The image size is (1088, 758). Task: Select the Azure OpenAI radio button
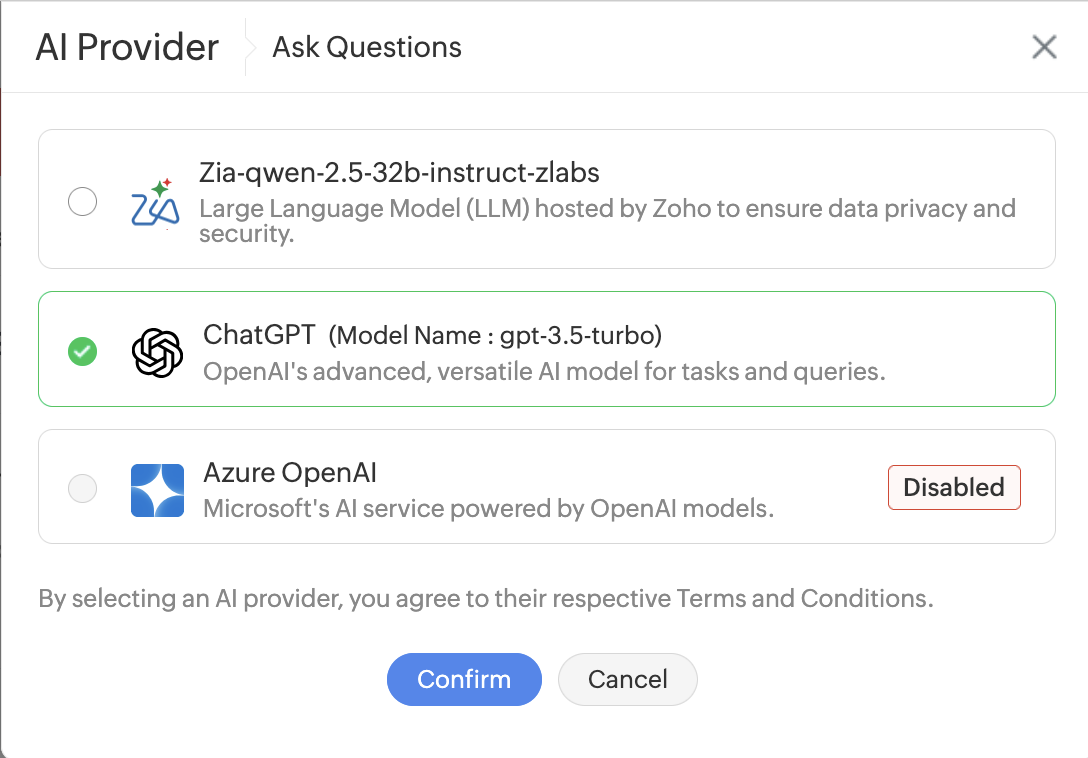[83, 488]
